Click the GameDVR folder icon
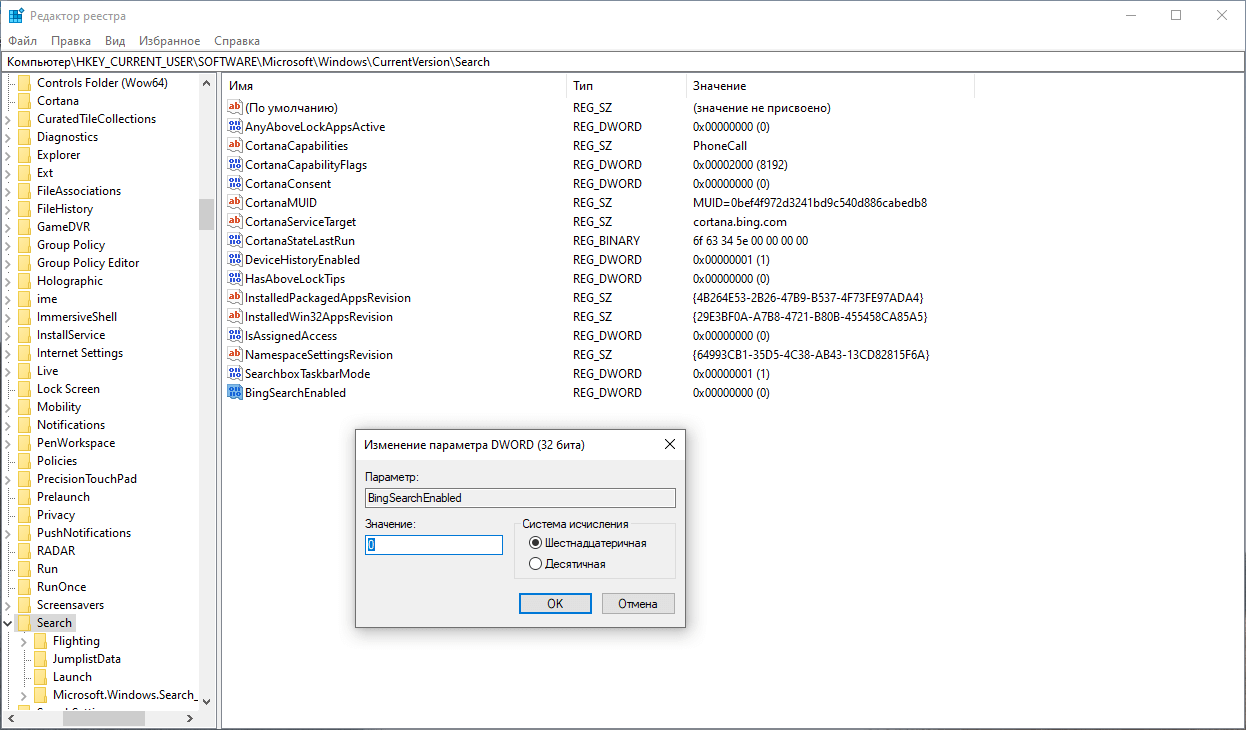The width and height of the screenshot is (1246, 730). click(x=25, y=227)
